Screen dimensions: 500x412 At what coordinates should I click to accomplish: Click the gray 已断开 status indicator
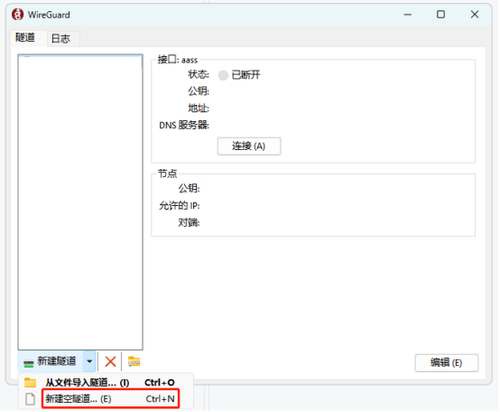tap(223, 75)
